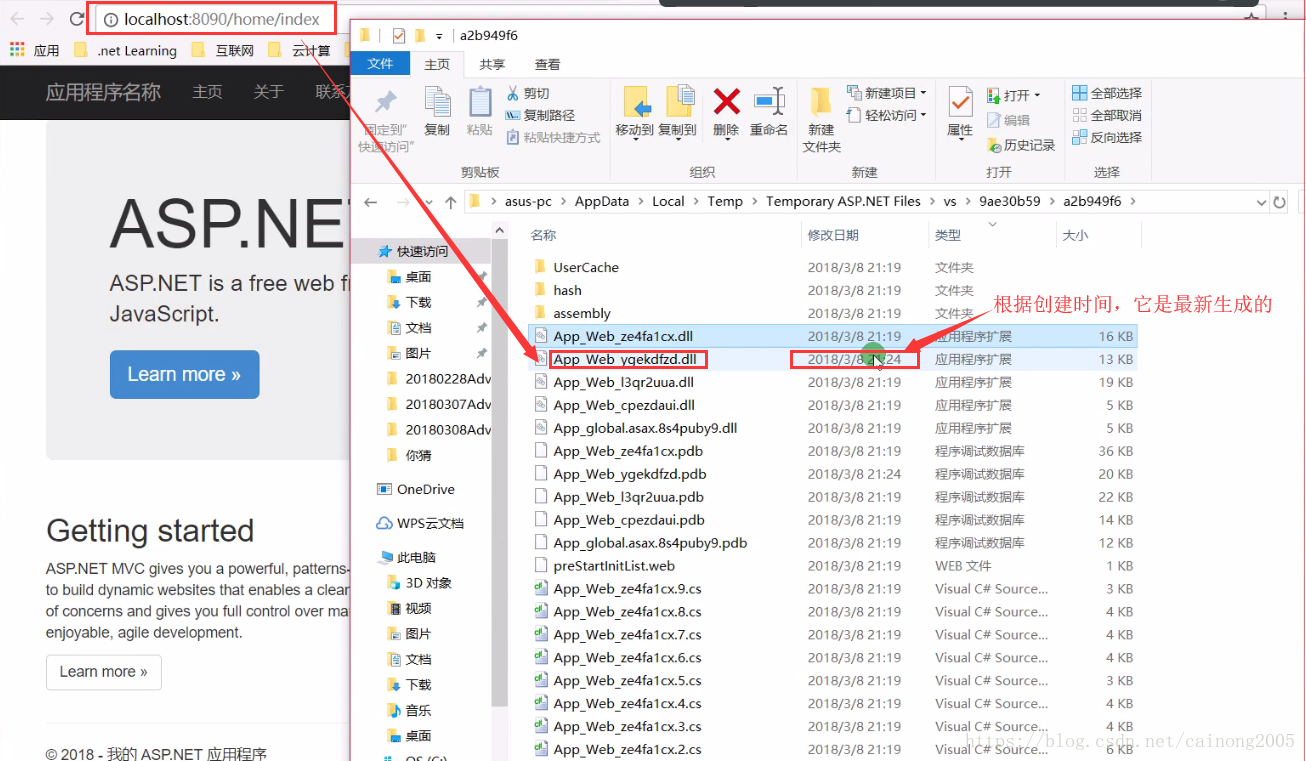Screen dimensions: 1306x761
Task: Open 音乐 (Music) folder in sidebar
Action: click(x=409, y=710)
